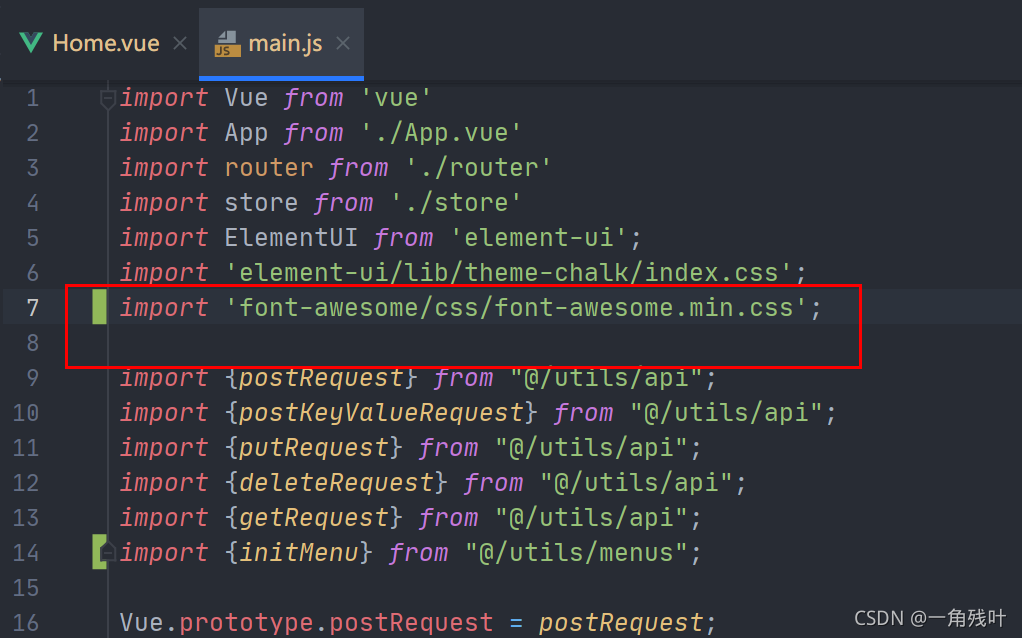The height and width of the screenshot is (638, 1022).
Task: Click line number 15 in the gutter
Action: tap(26, 588)
